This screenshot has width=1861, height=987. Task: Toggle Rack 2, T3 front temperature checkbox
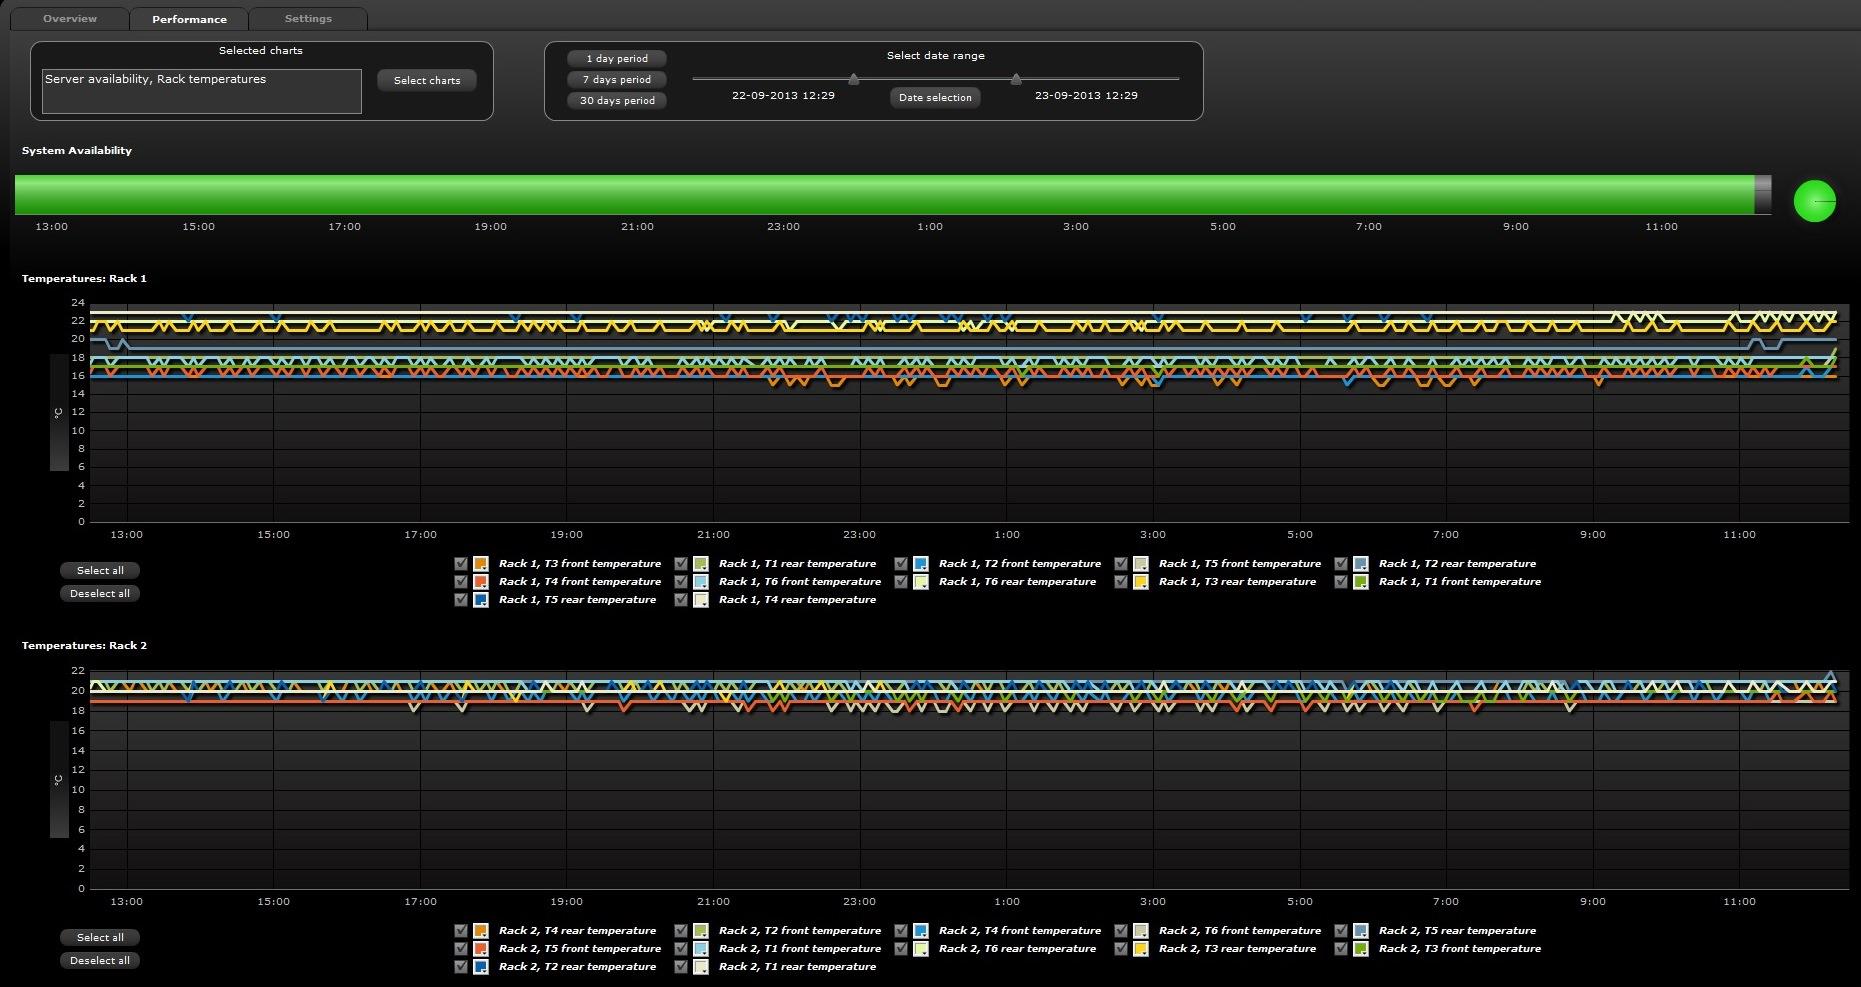click(x=1341, y=949)
